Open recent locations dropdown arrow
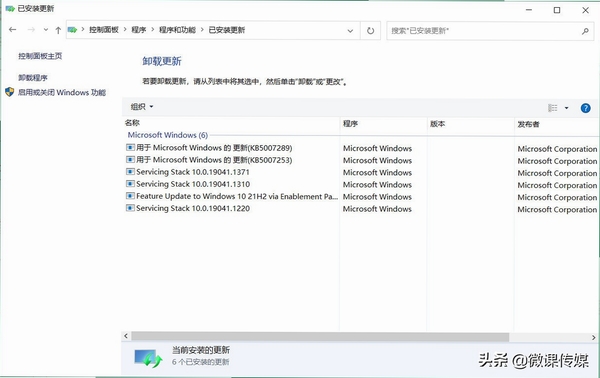 46,30
